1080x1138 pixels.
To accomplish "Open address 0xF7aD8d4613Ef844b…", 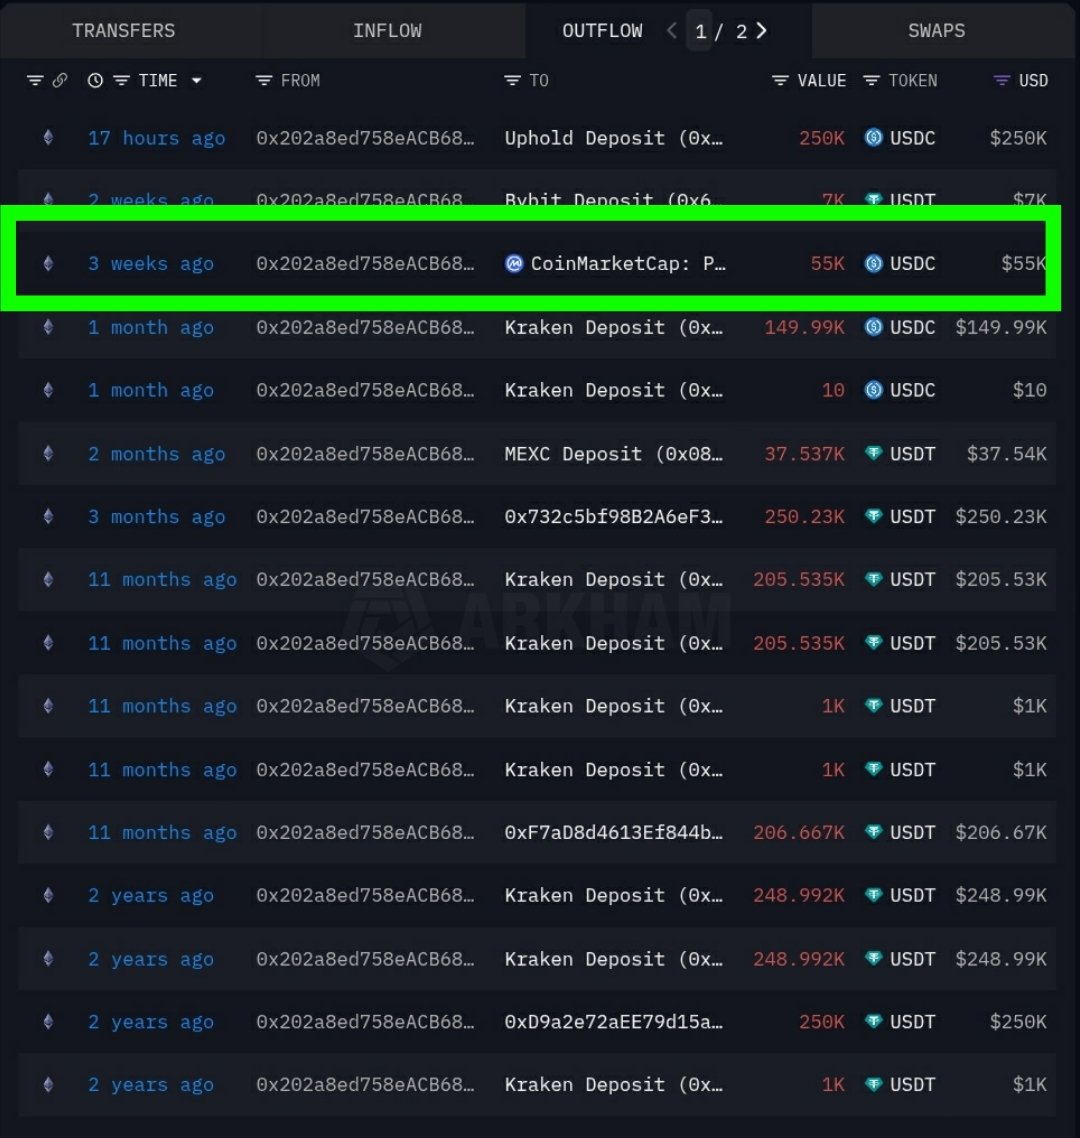I will click(x=614, y=832).
